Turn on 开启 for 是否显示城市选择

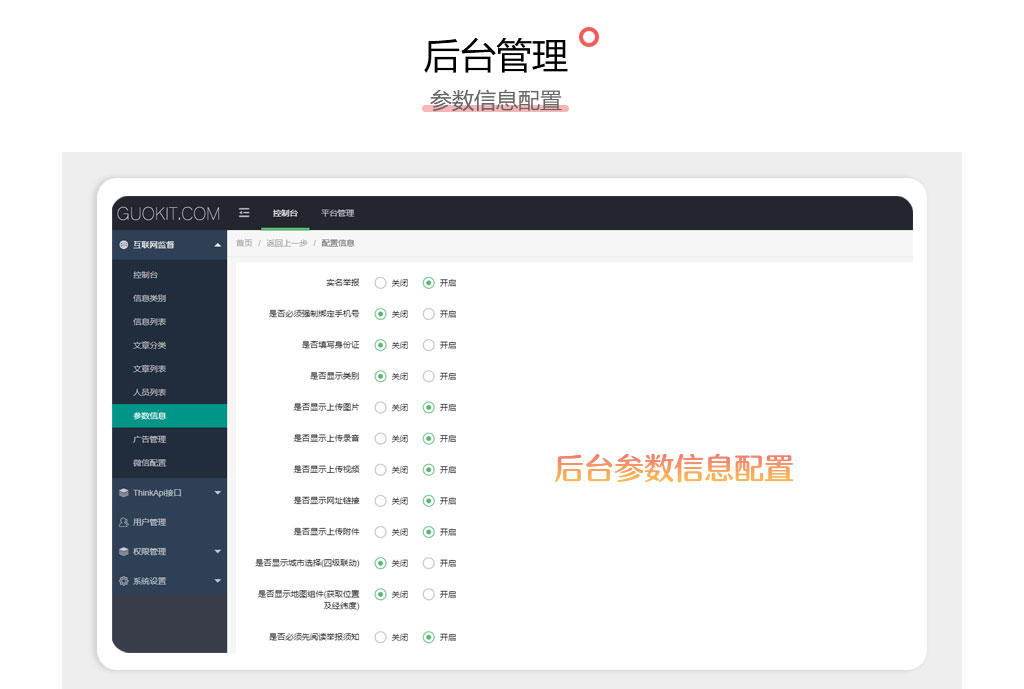tap(429, 563)
